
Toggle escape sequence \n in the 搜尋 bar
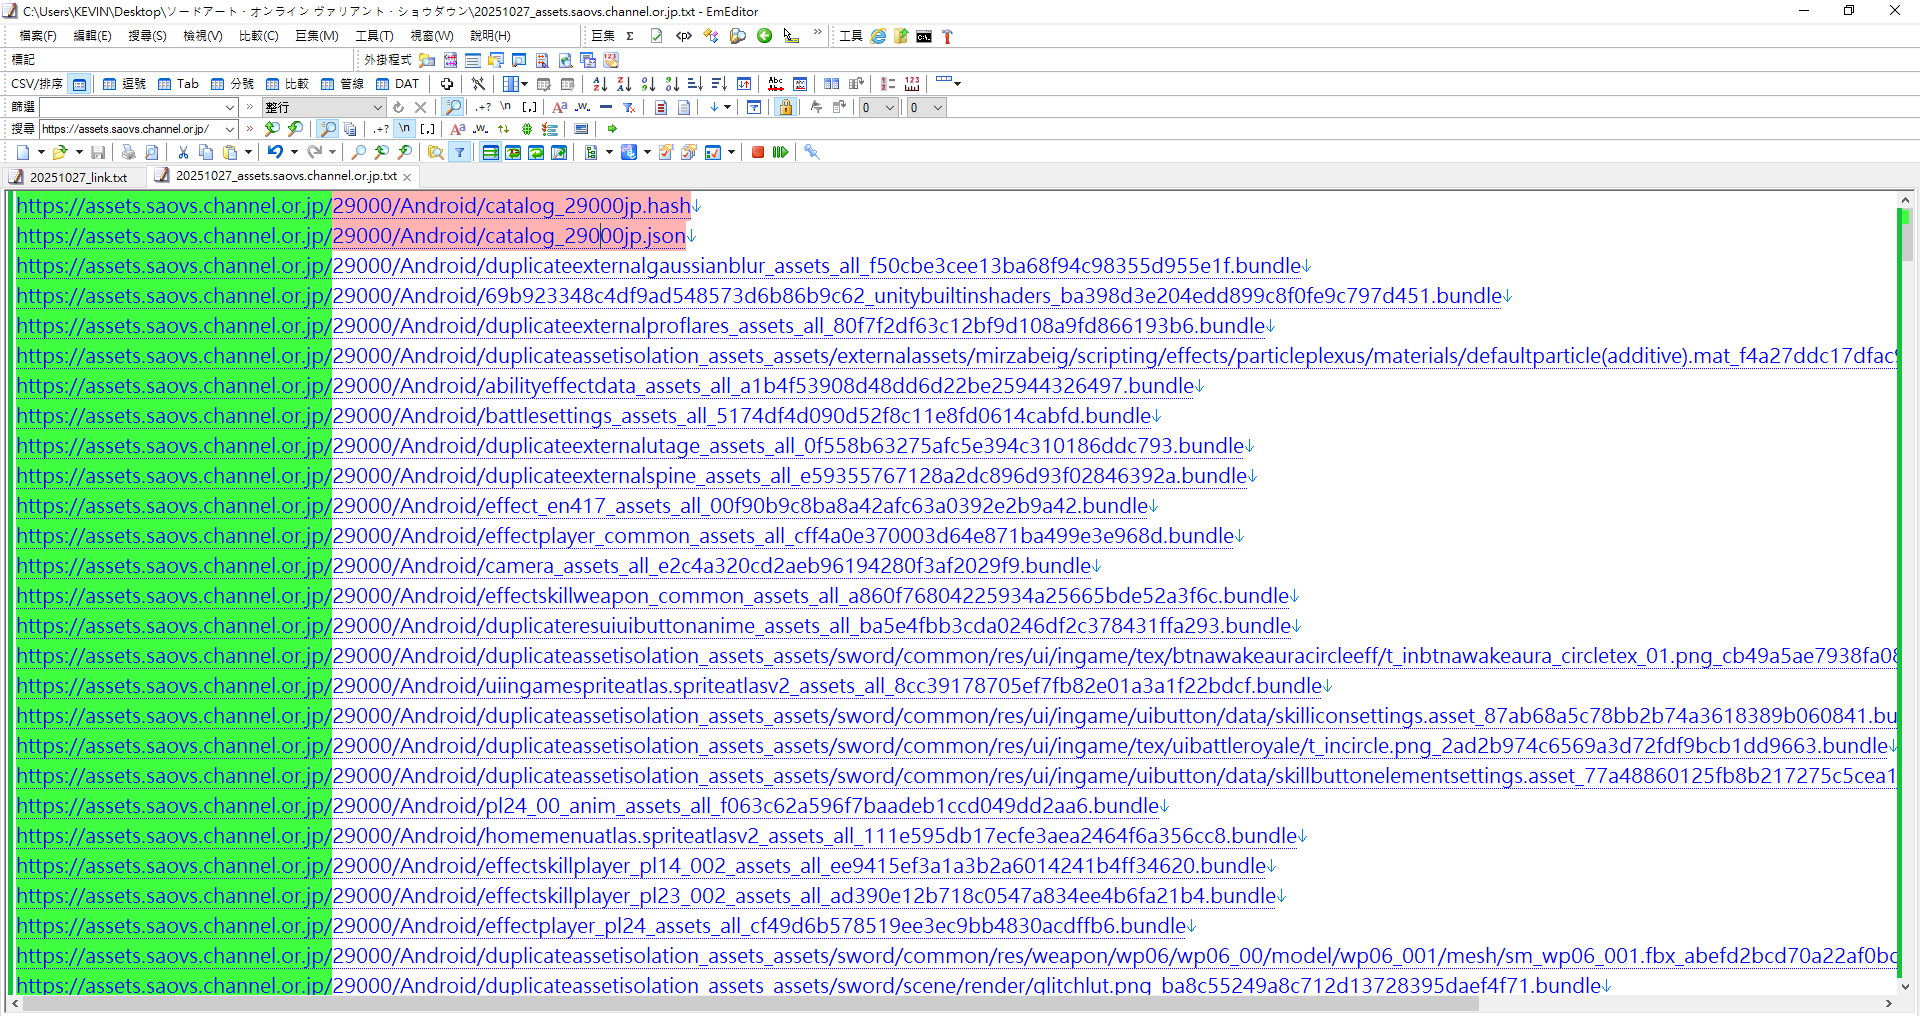click(404, 129)
